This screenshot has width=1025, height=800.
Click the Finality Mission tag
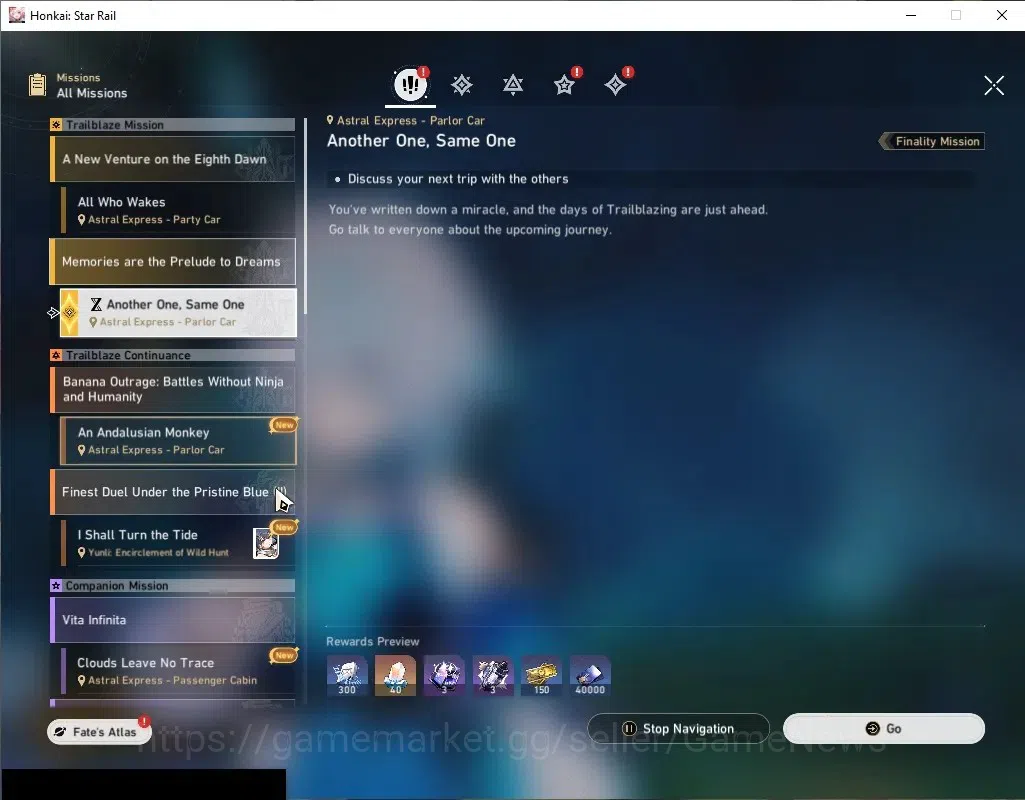click(x=932, y=141)
